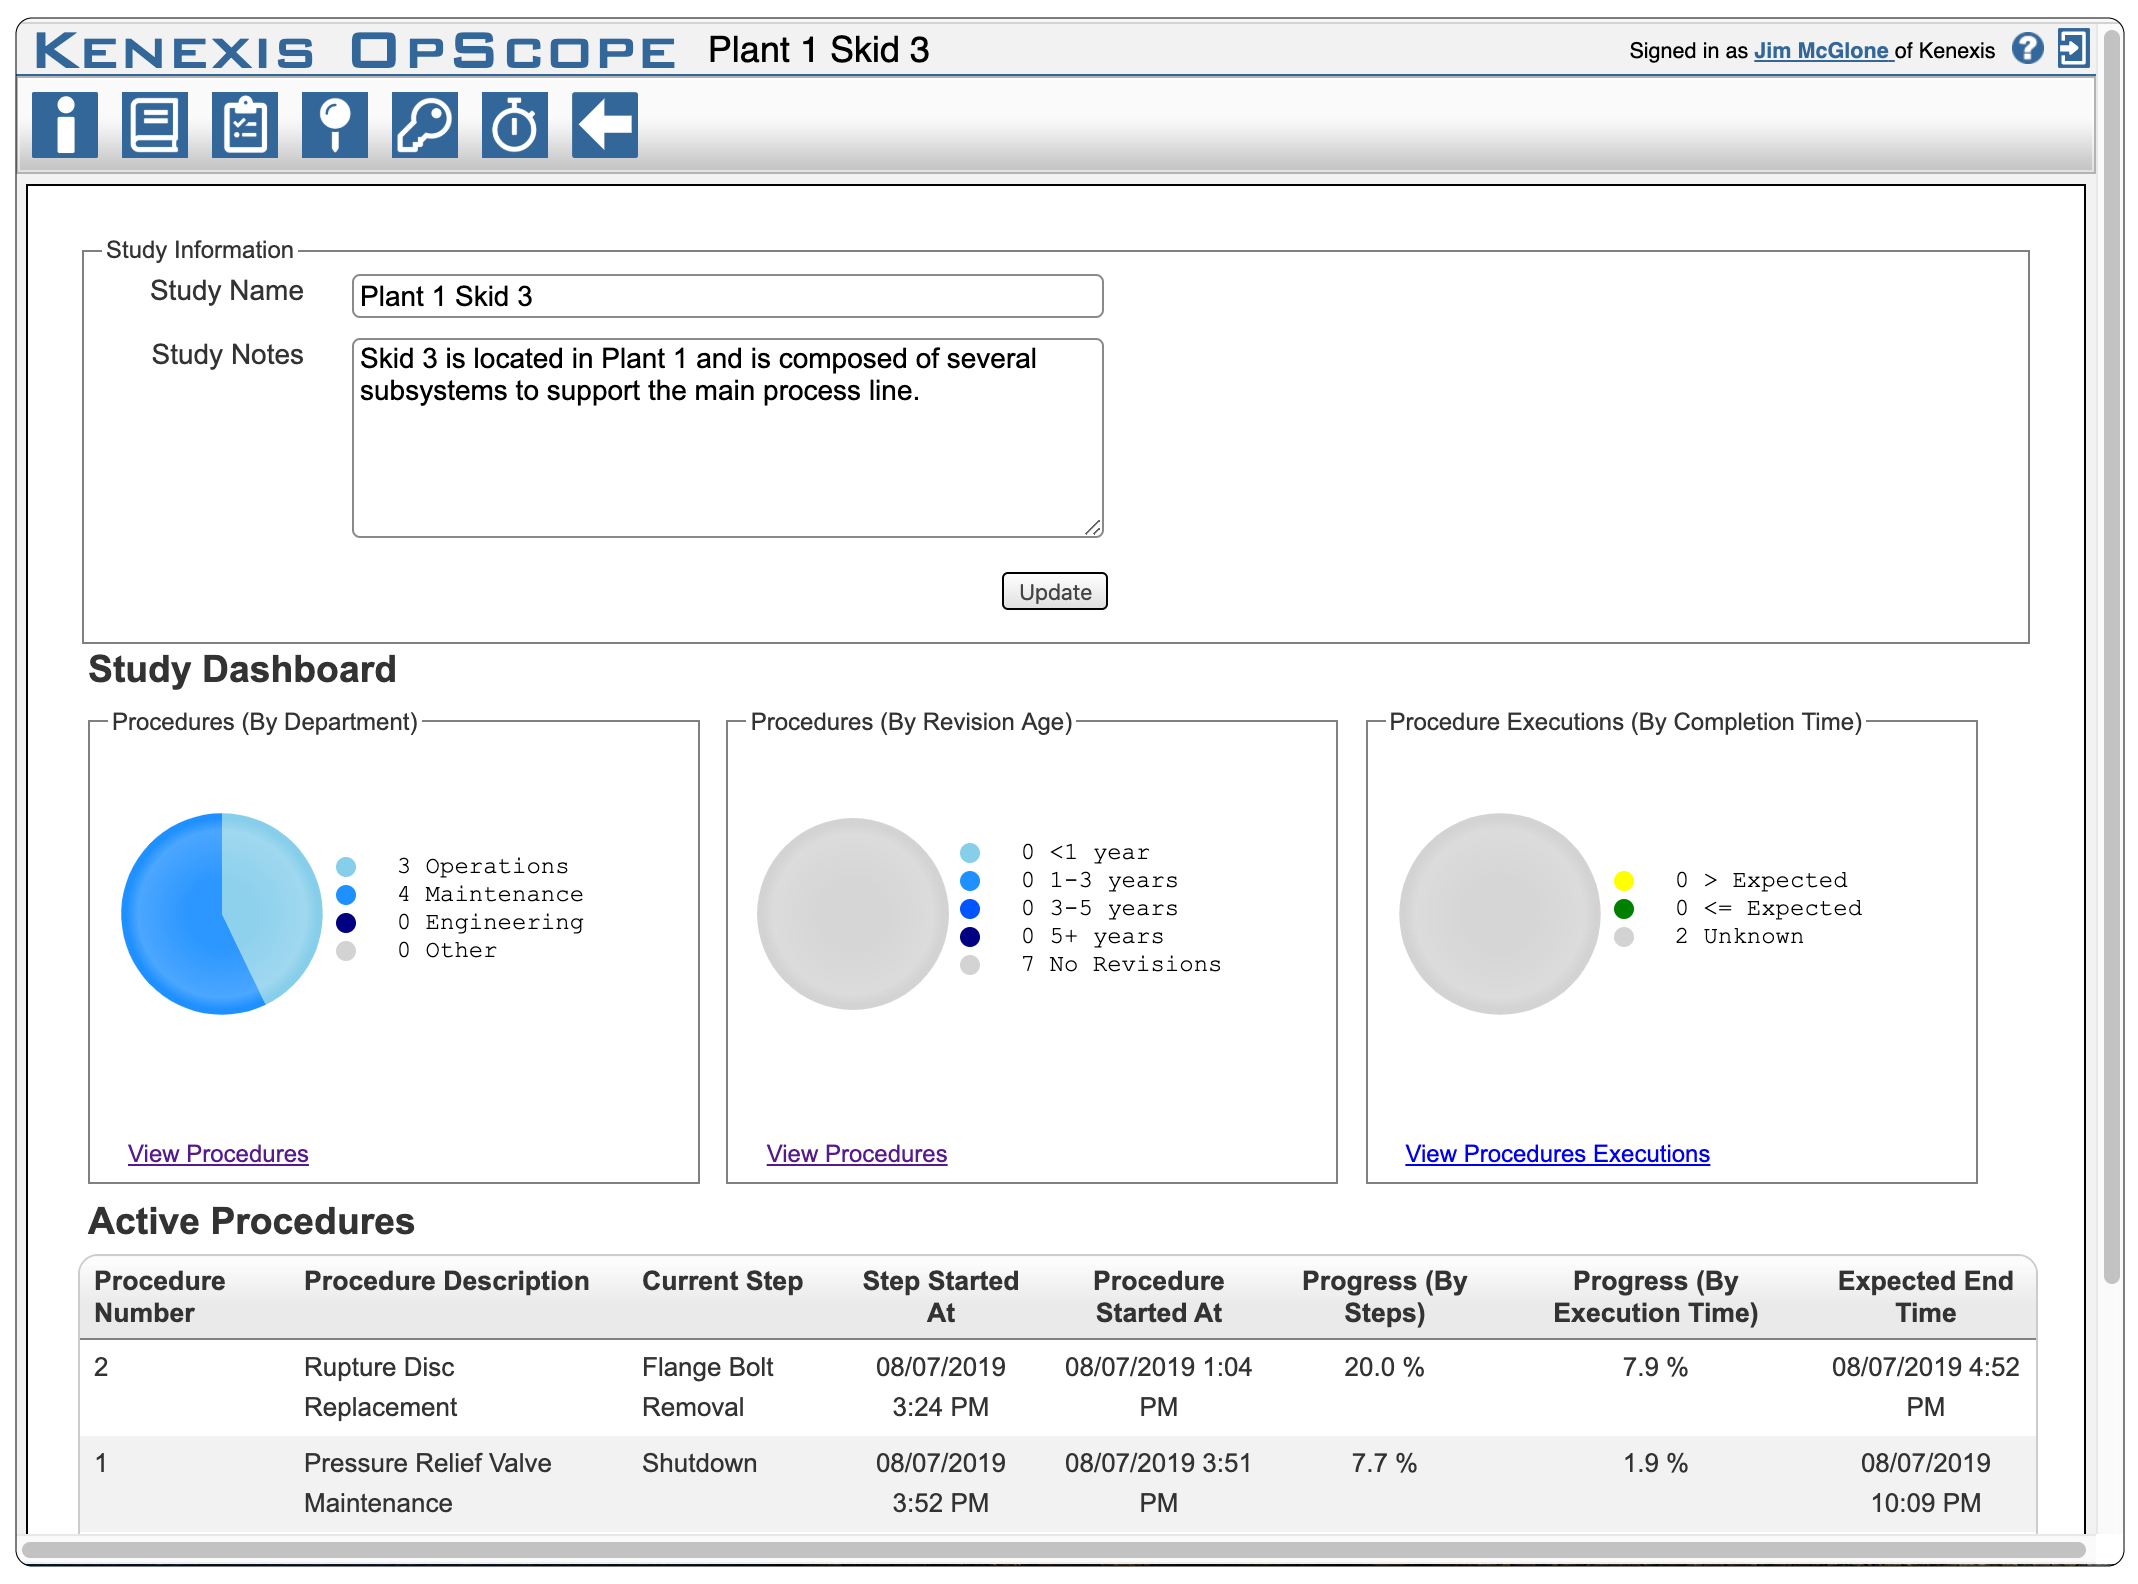
Task: Click the Procedures By Department pie chart
Action: (x=222, y=914)
